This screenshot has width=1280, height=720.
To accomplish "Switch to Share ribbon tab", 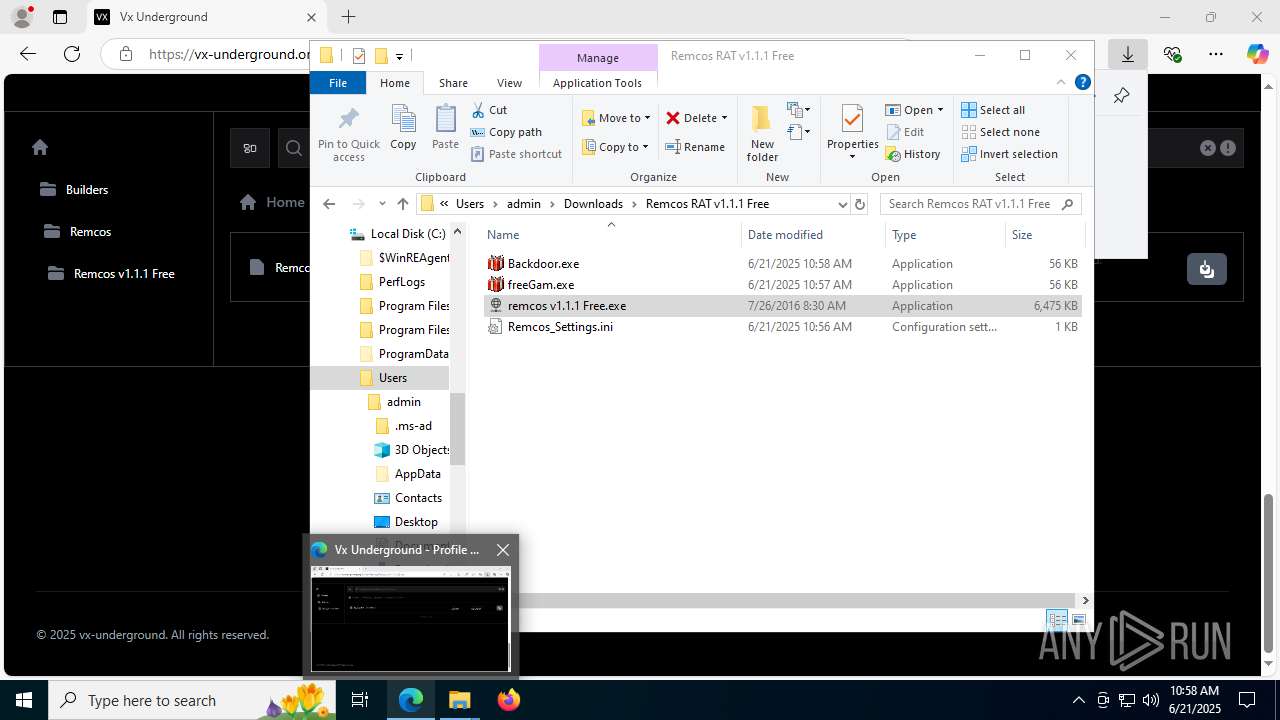I will click(x=453, y=83).
